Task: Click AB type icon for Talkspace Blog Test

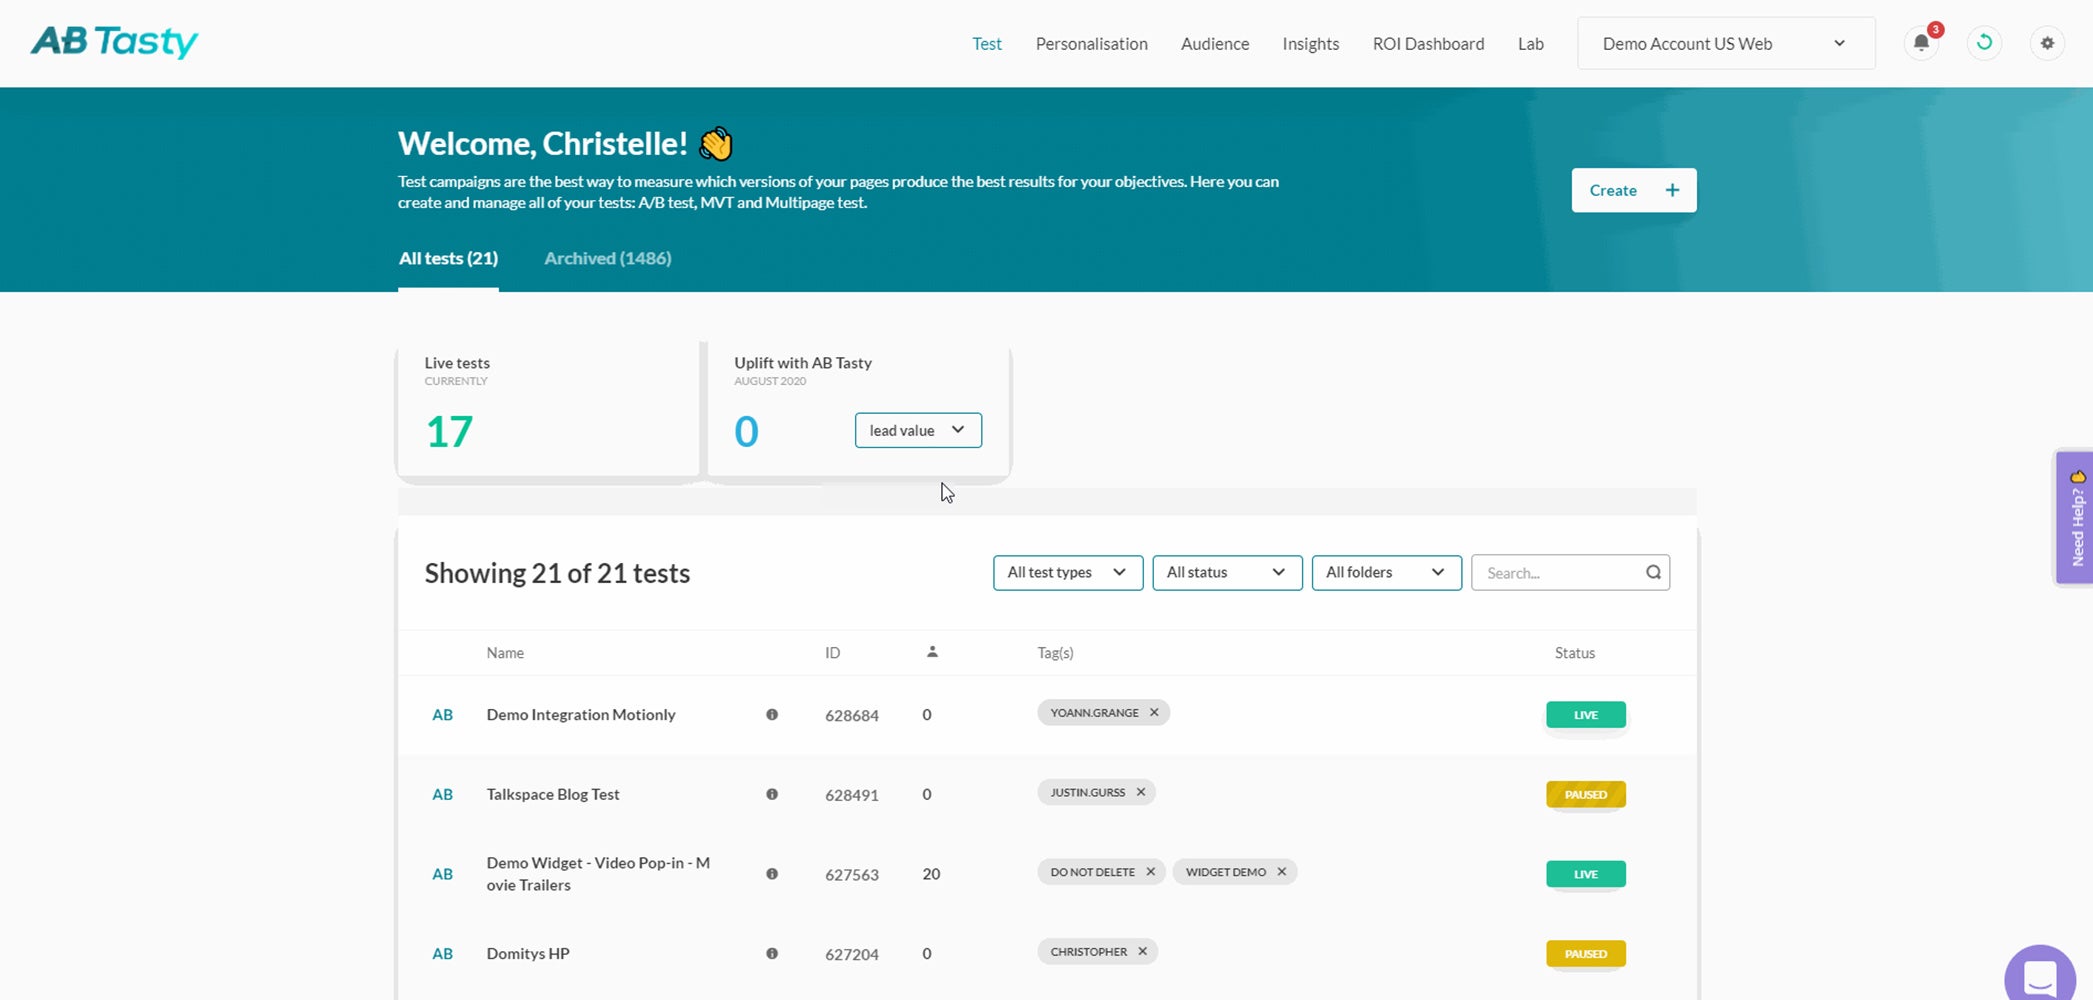Action: tap(442, 795)
